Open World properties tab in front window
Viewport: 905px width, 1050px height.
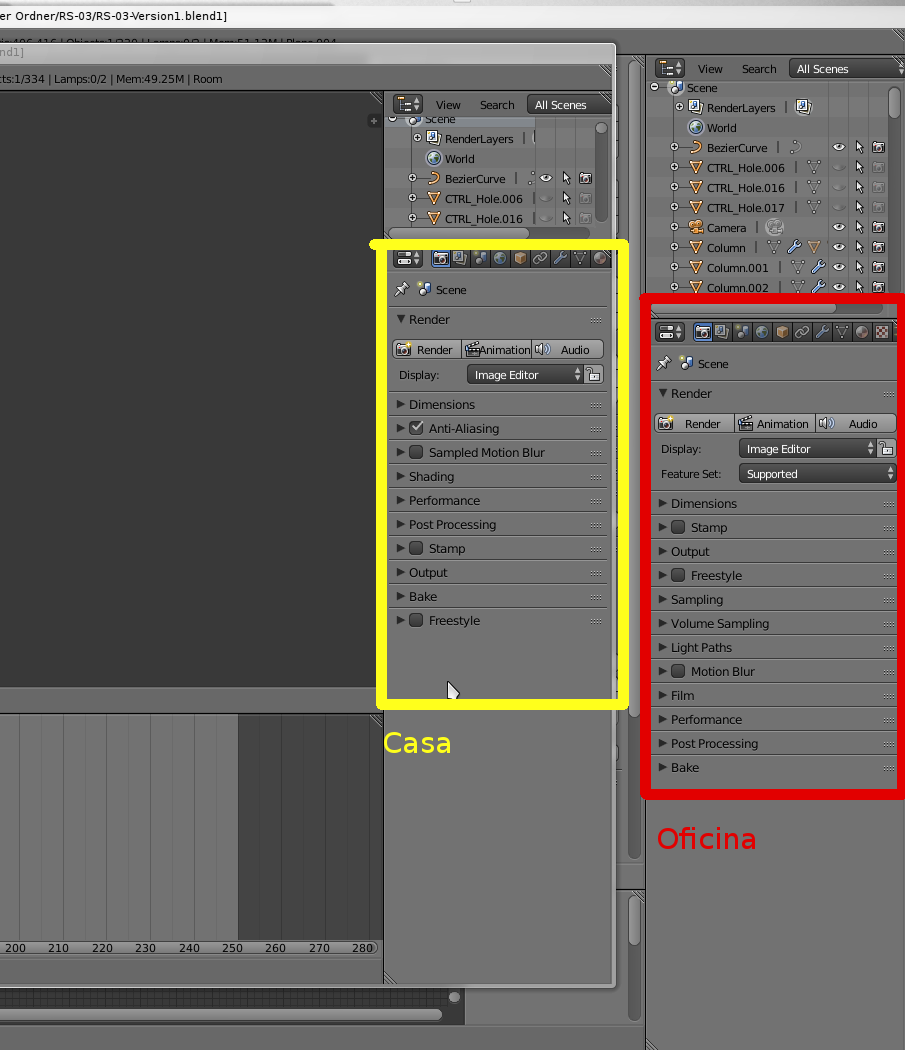click(x=500, y=258)
